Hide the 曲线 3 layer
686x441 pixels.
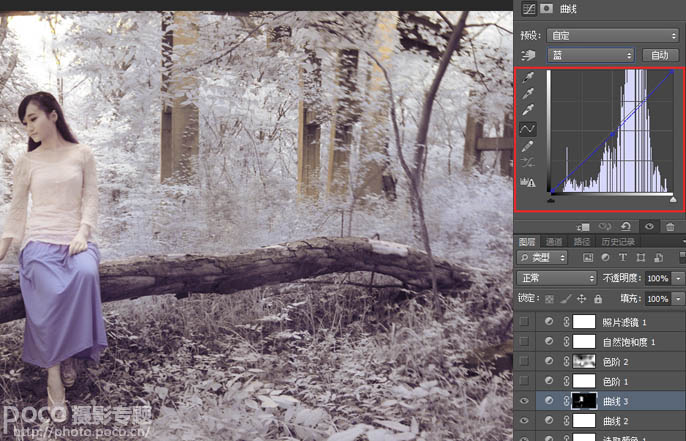tap(524, 401)
